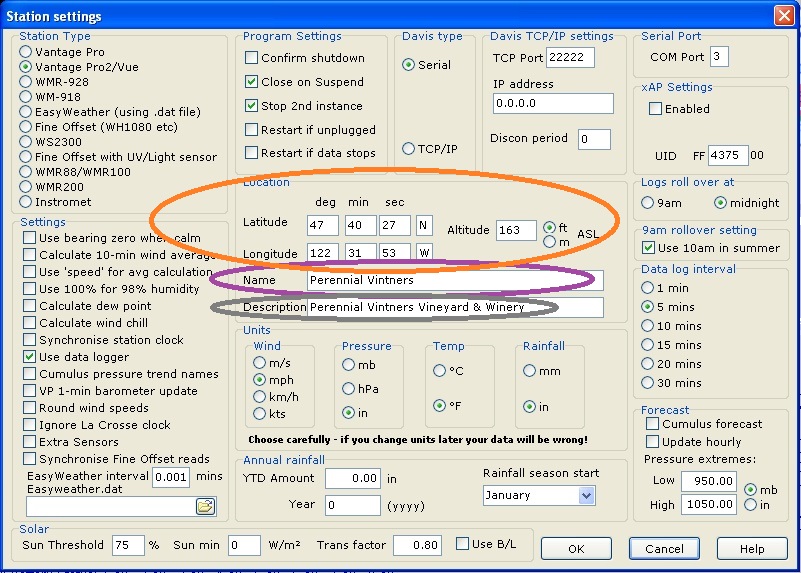This screenshot has width=801, height=573.
Task: Click the Altitude value field
Action: (x=515, y=230)
